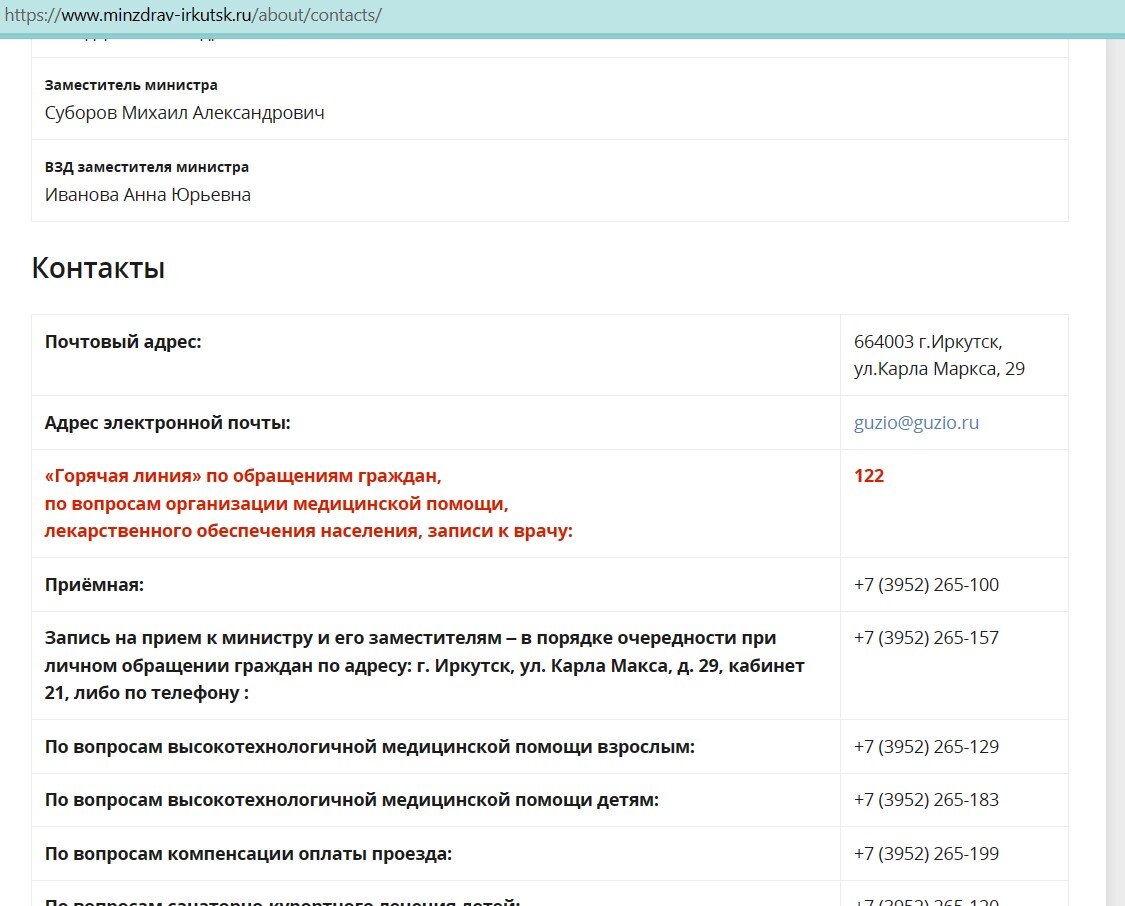Open the guzio@guzio.ru email link

(916, 423)
